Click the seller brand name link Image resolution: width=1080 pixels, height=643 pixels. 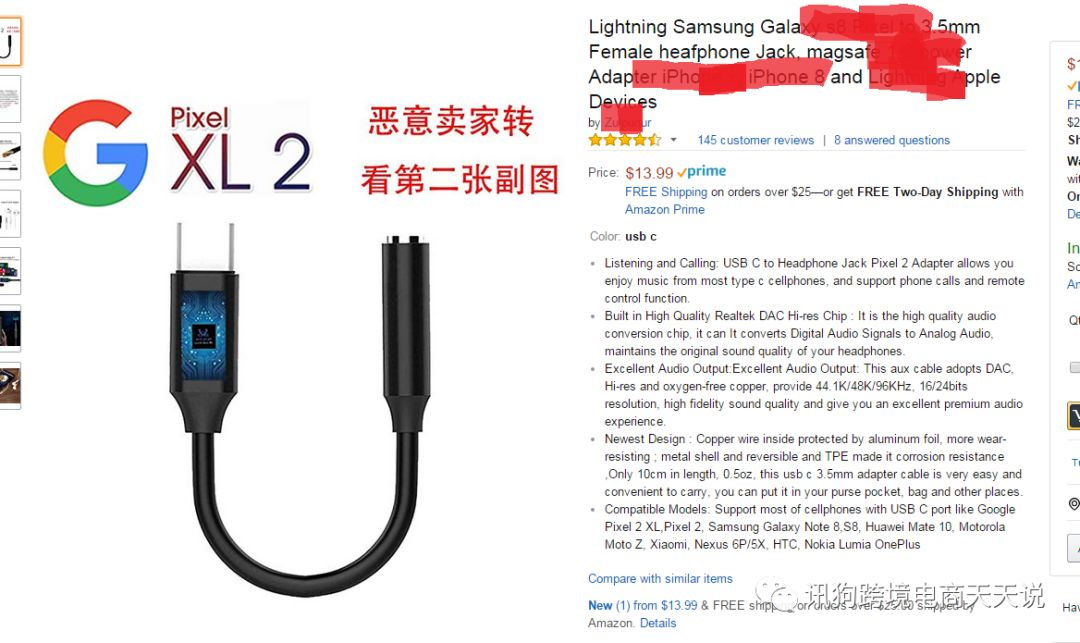point(626,123)
